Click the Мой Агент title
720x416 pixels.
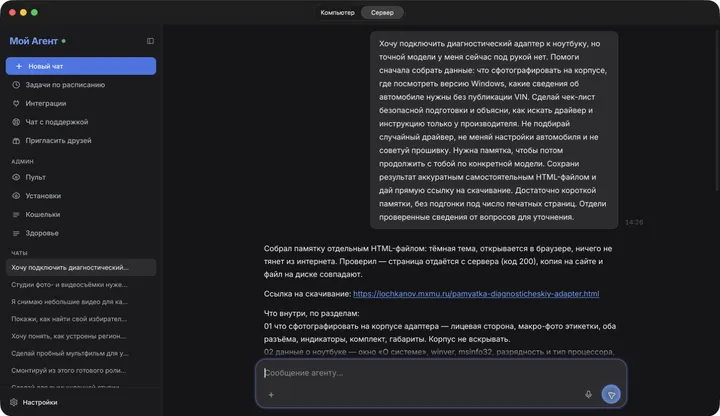(34, 41)
